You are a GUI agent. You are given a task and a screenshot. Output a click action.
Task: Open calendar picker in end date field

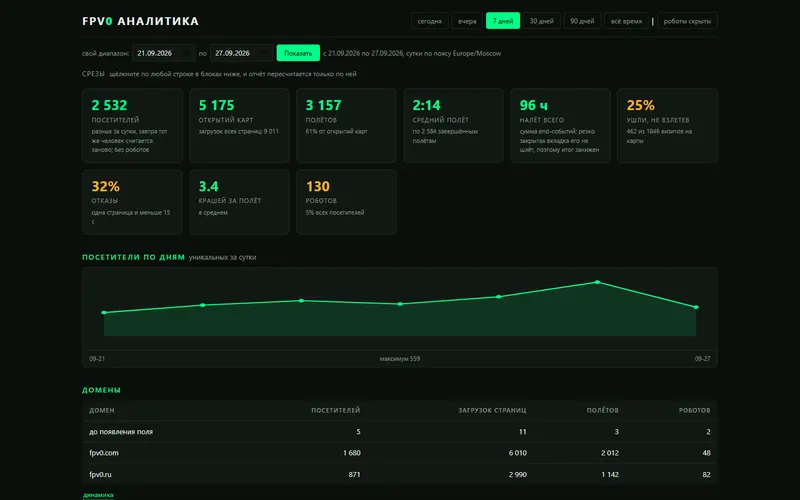point(264,53)
